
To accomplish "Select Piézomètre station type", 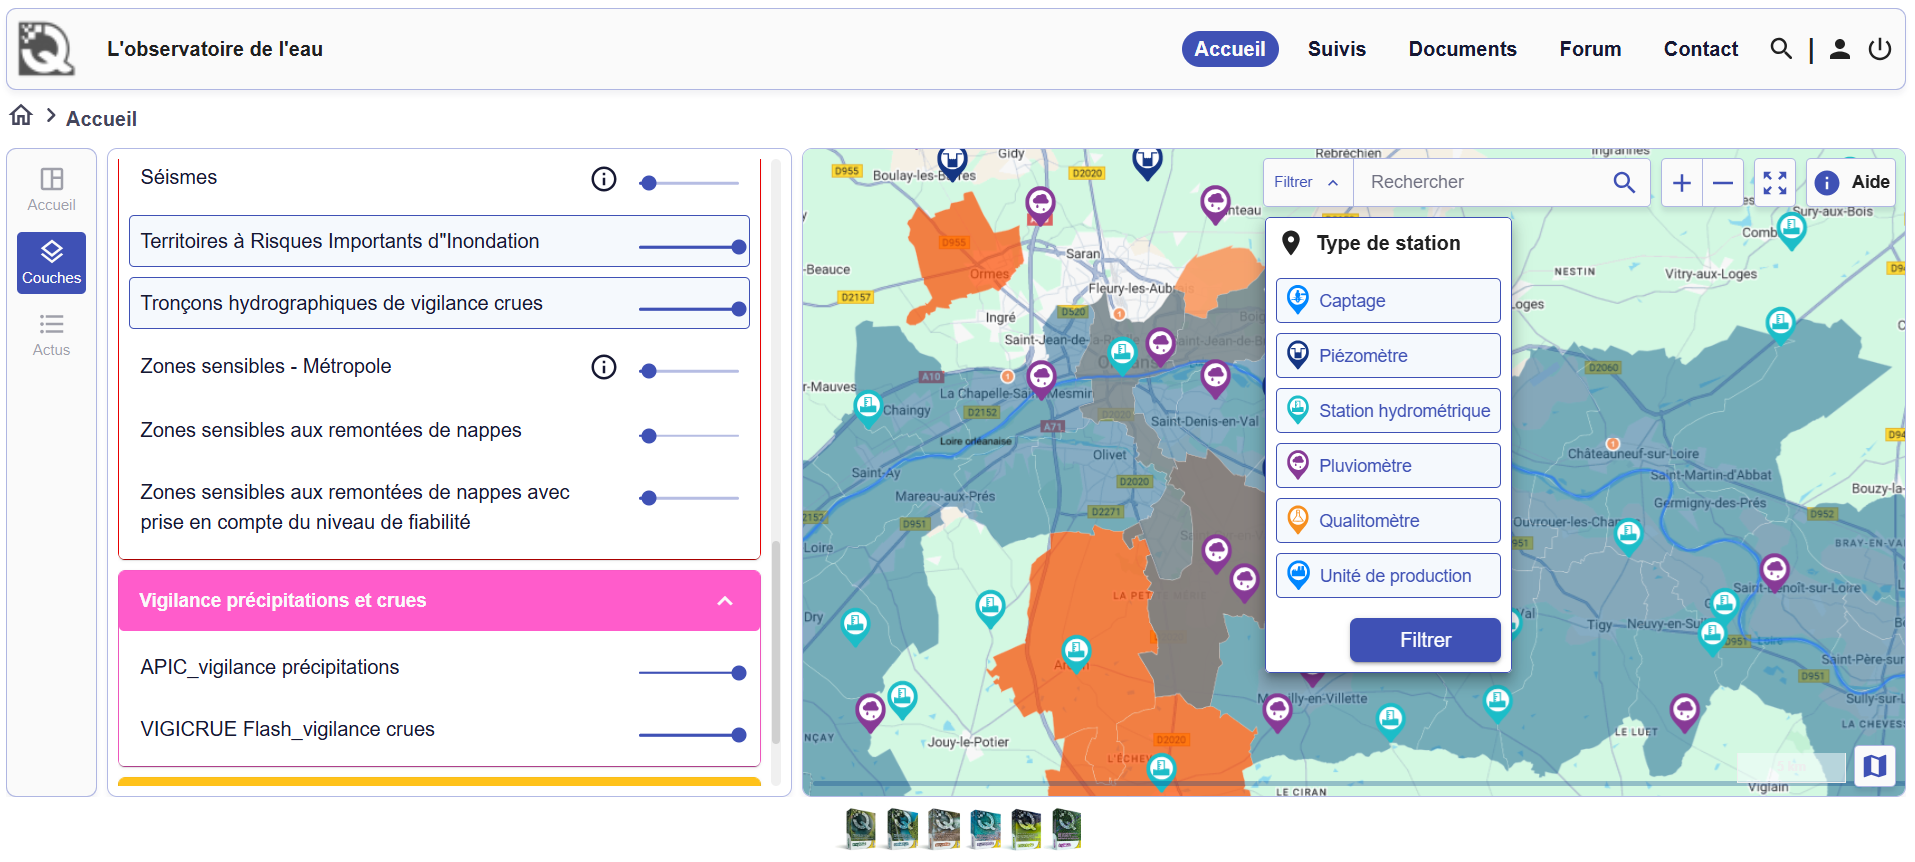I will (1387, 356).
